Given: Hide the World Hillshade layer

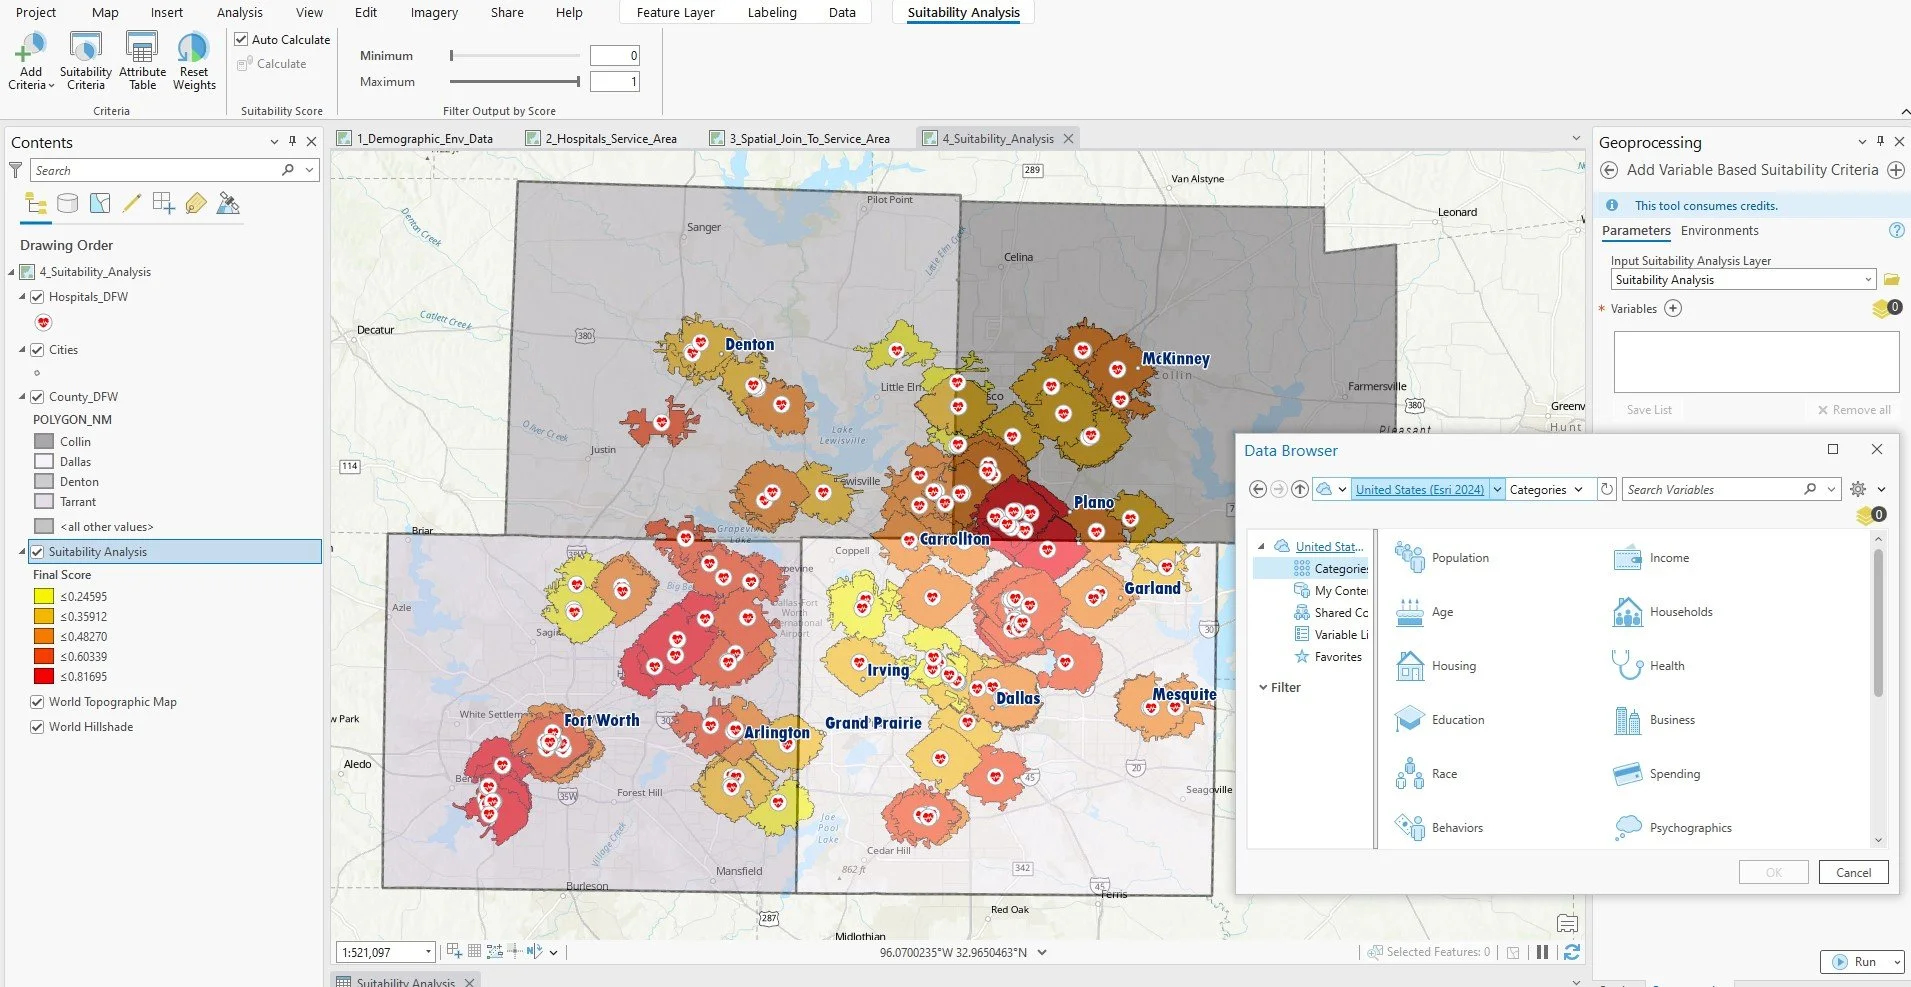Looking at the screenshot, I should click(x=37, y=727).
